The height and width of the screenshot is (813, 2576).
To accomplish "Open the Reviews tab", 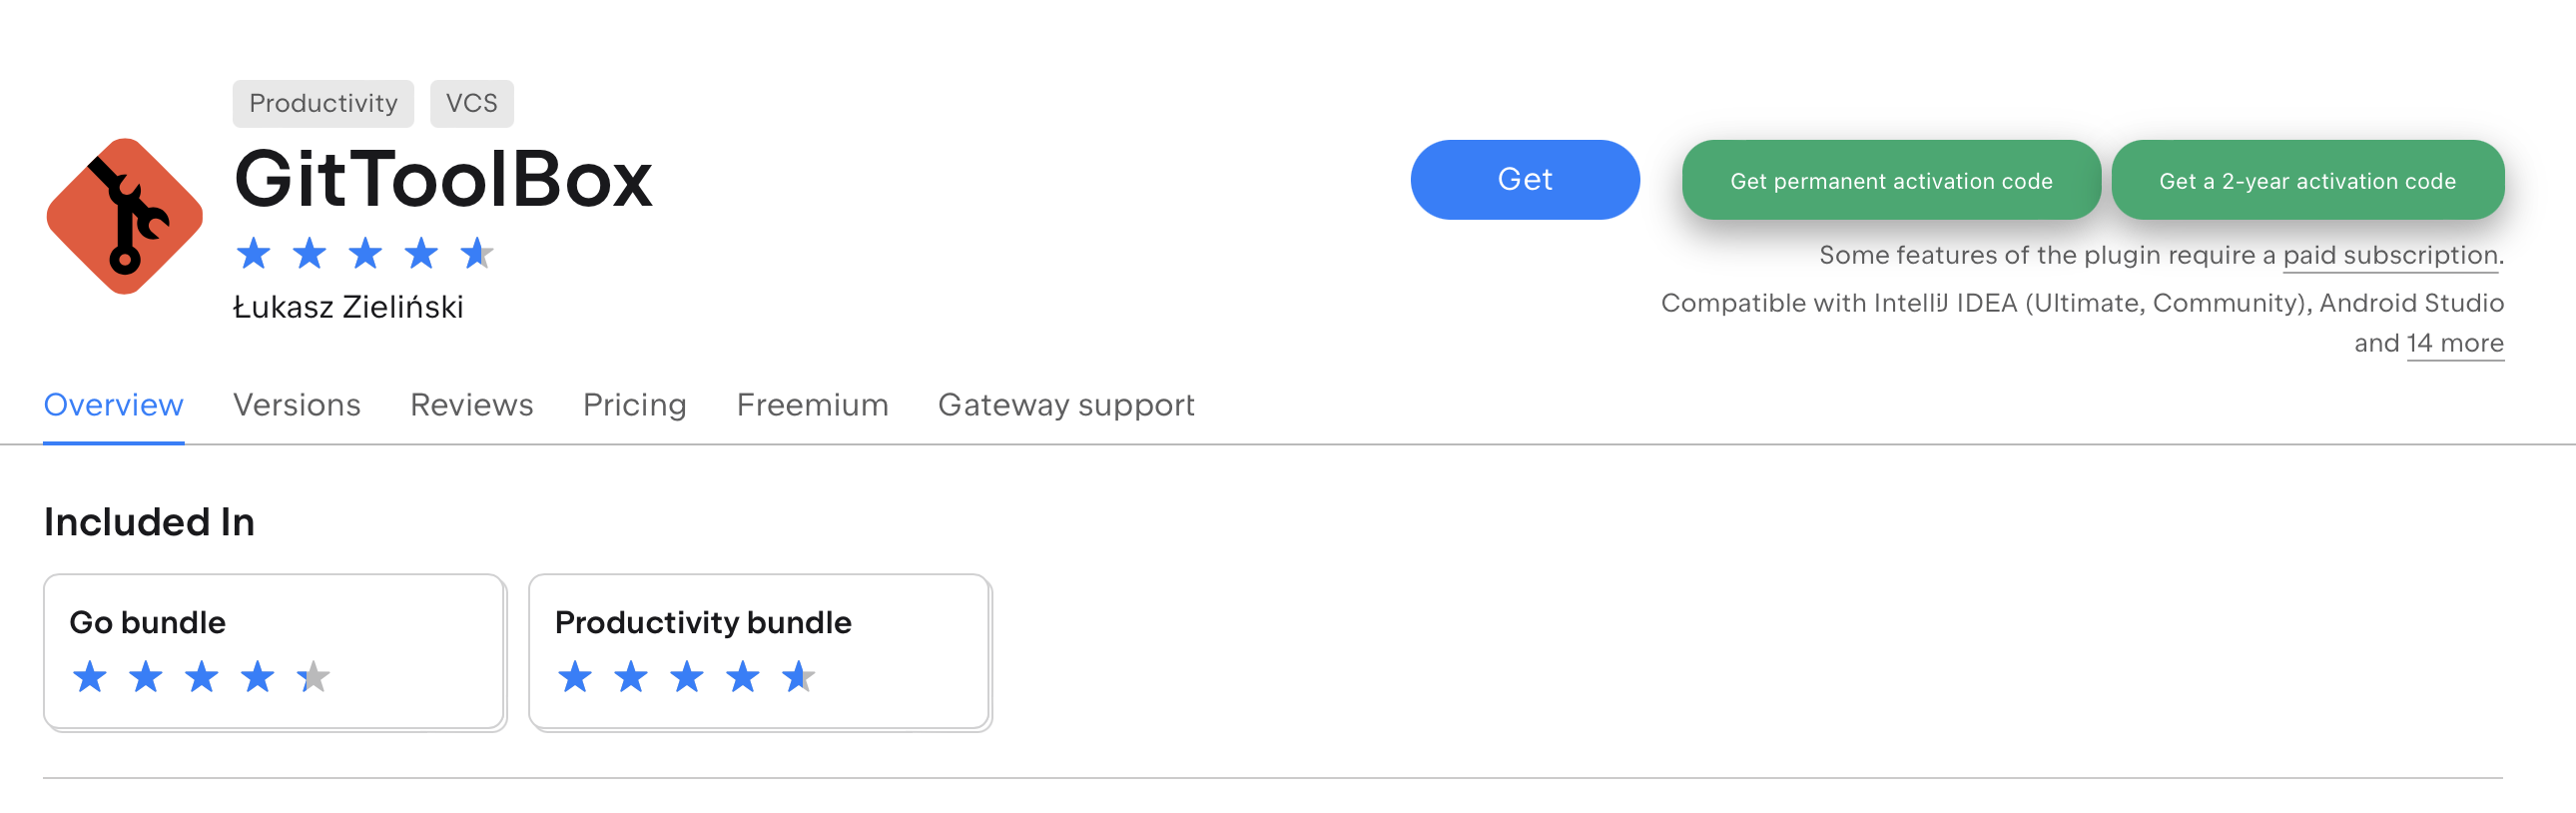I will point(471,405).
